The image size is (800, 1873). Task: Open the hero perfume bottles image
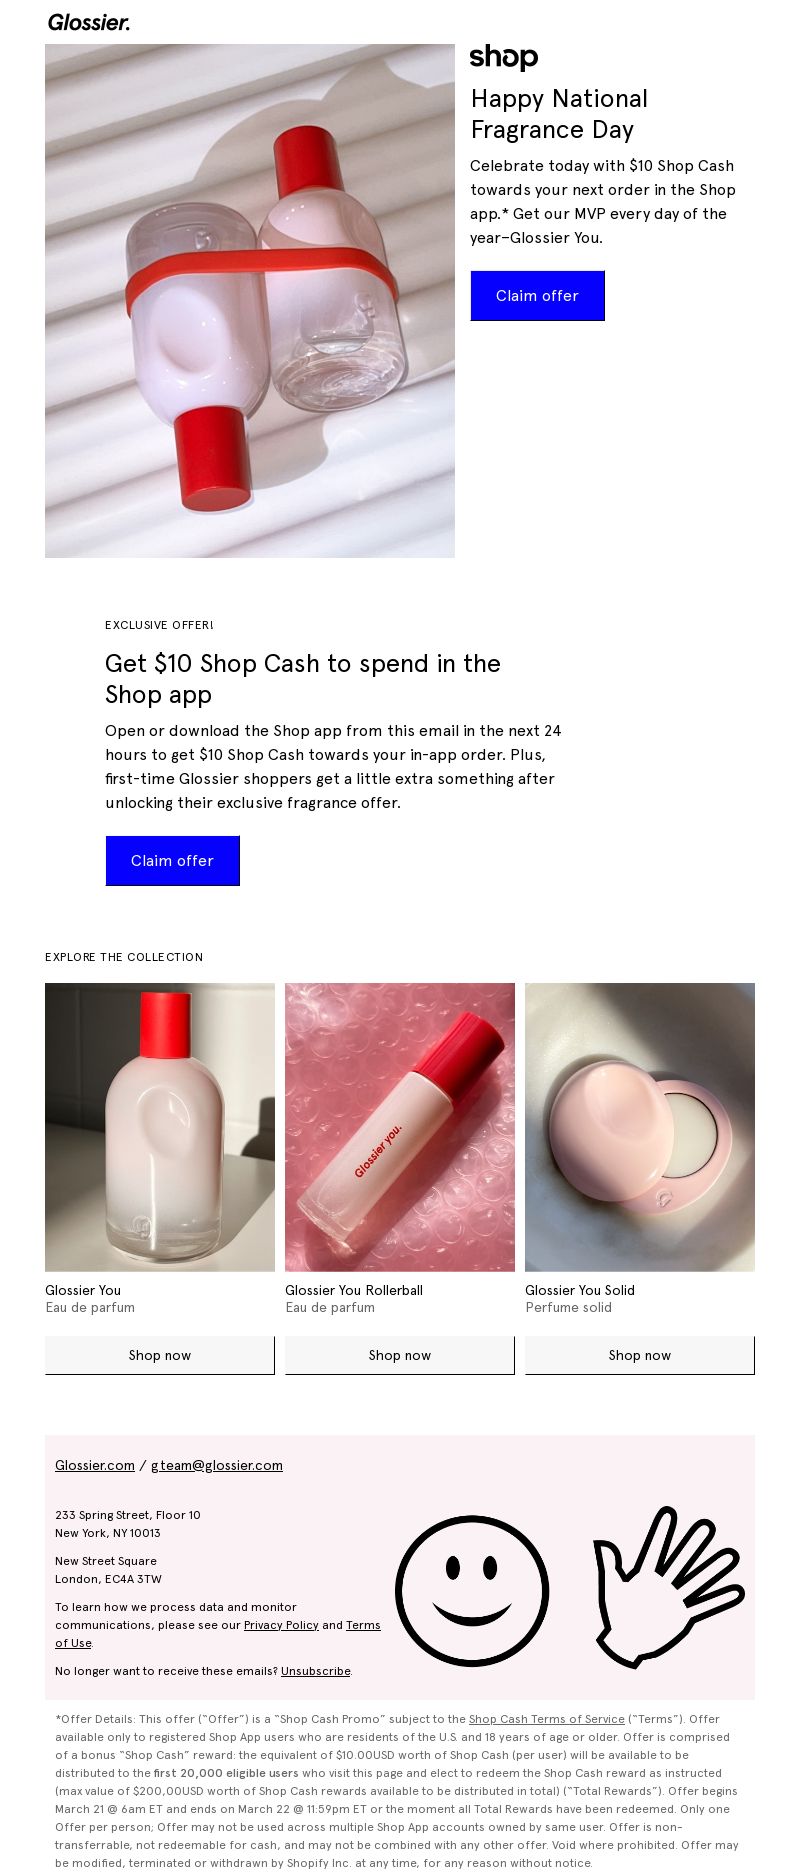250,301
